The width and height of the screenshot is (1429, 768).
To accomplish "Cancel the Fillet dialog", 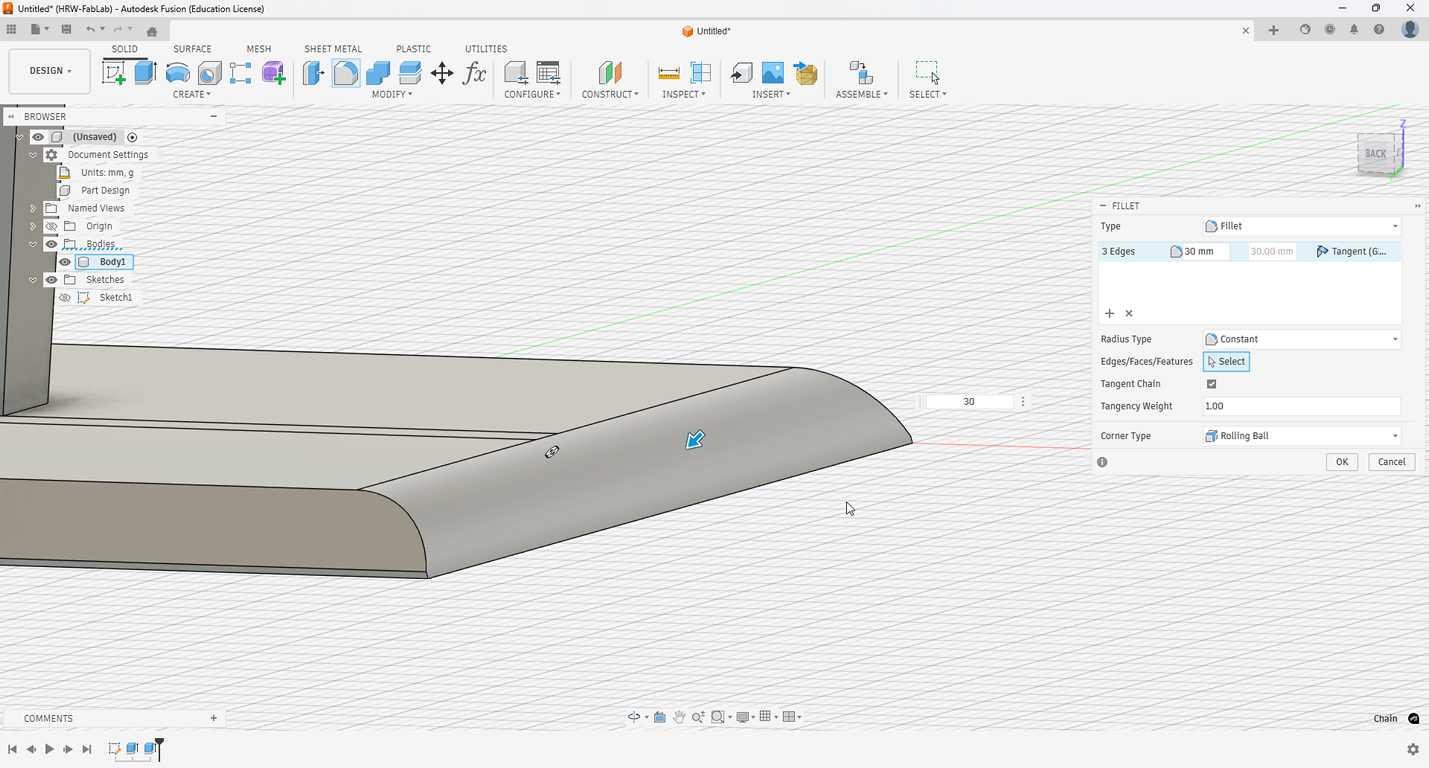I will (x=1391, y=462).
